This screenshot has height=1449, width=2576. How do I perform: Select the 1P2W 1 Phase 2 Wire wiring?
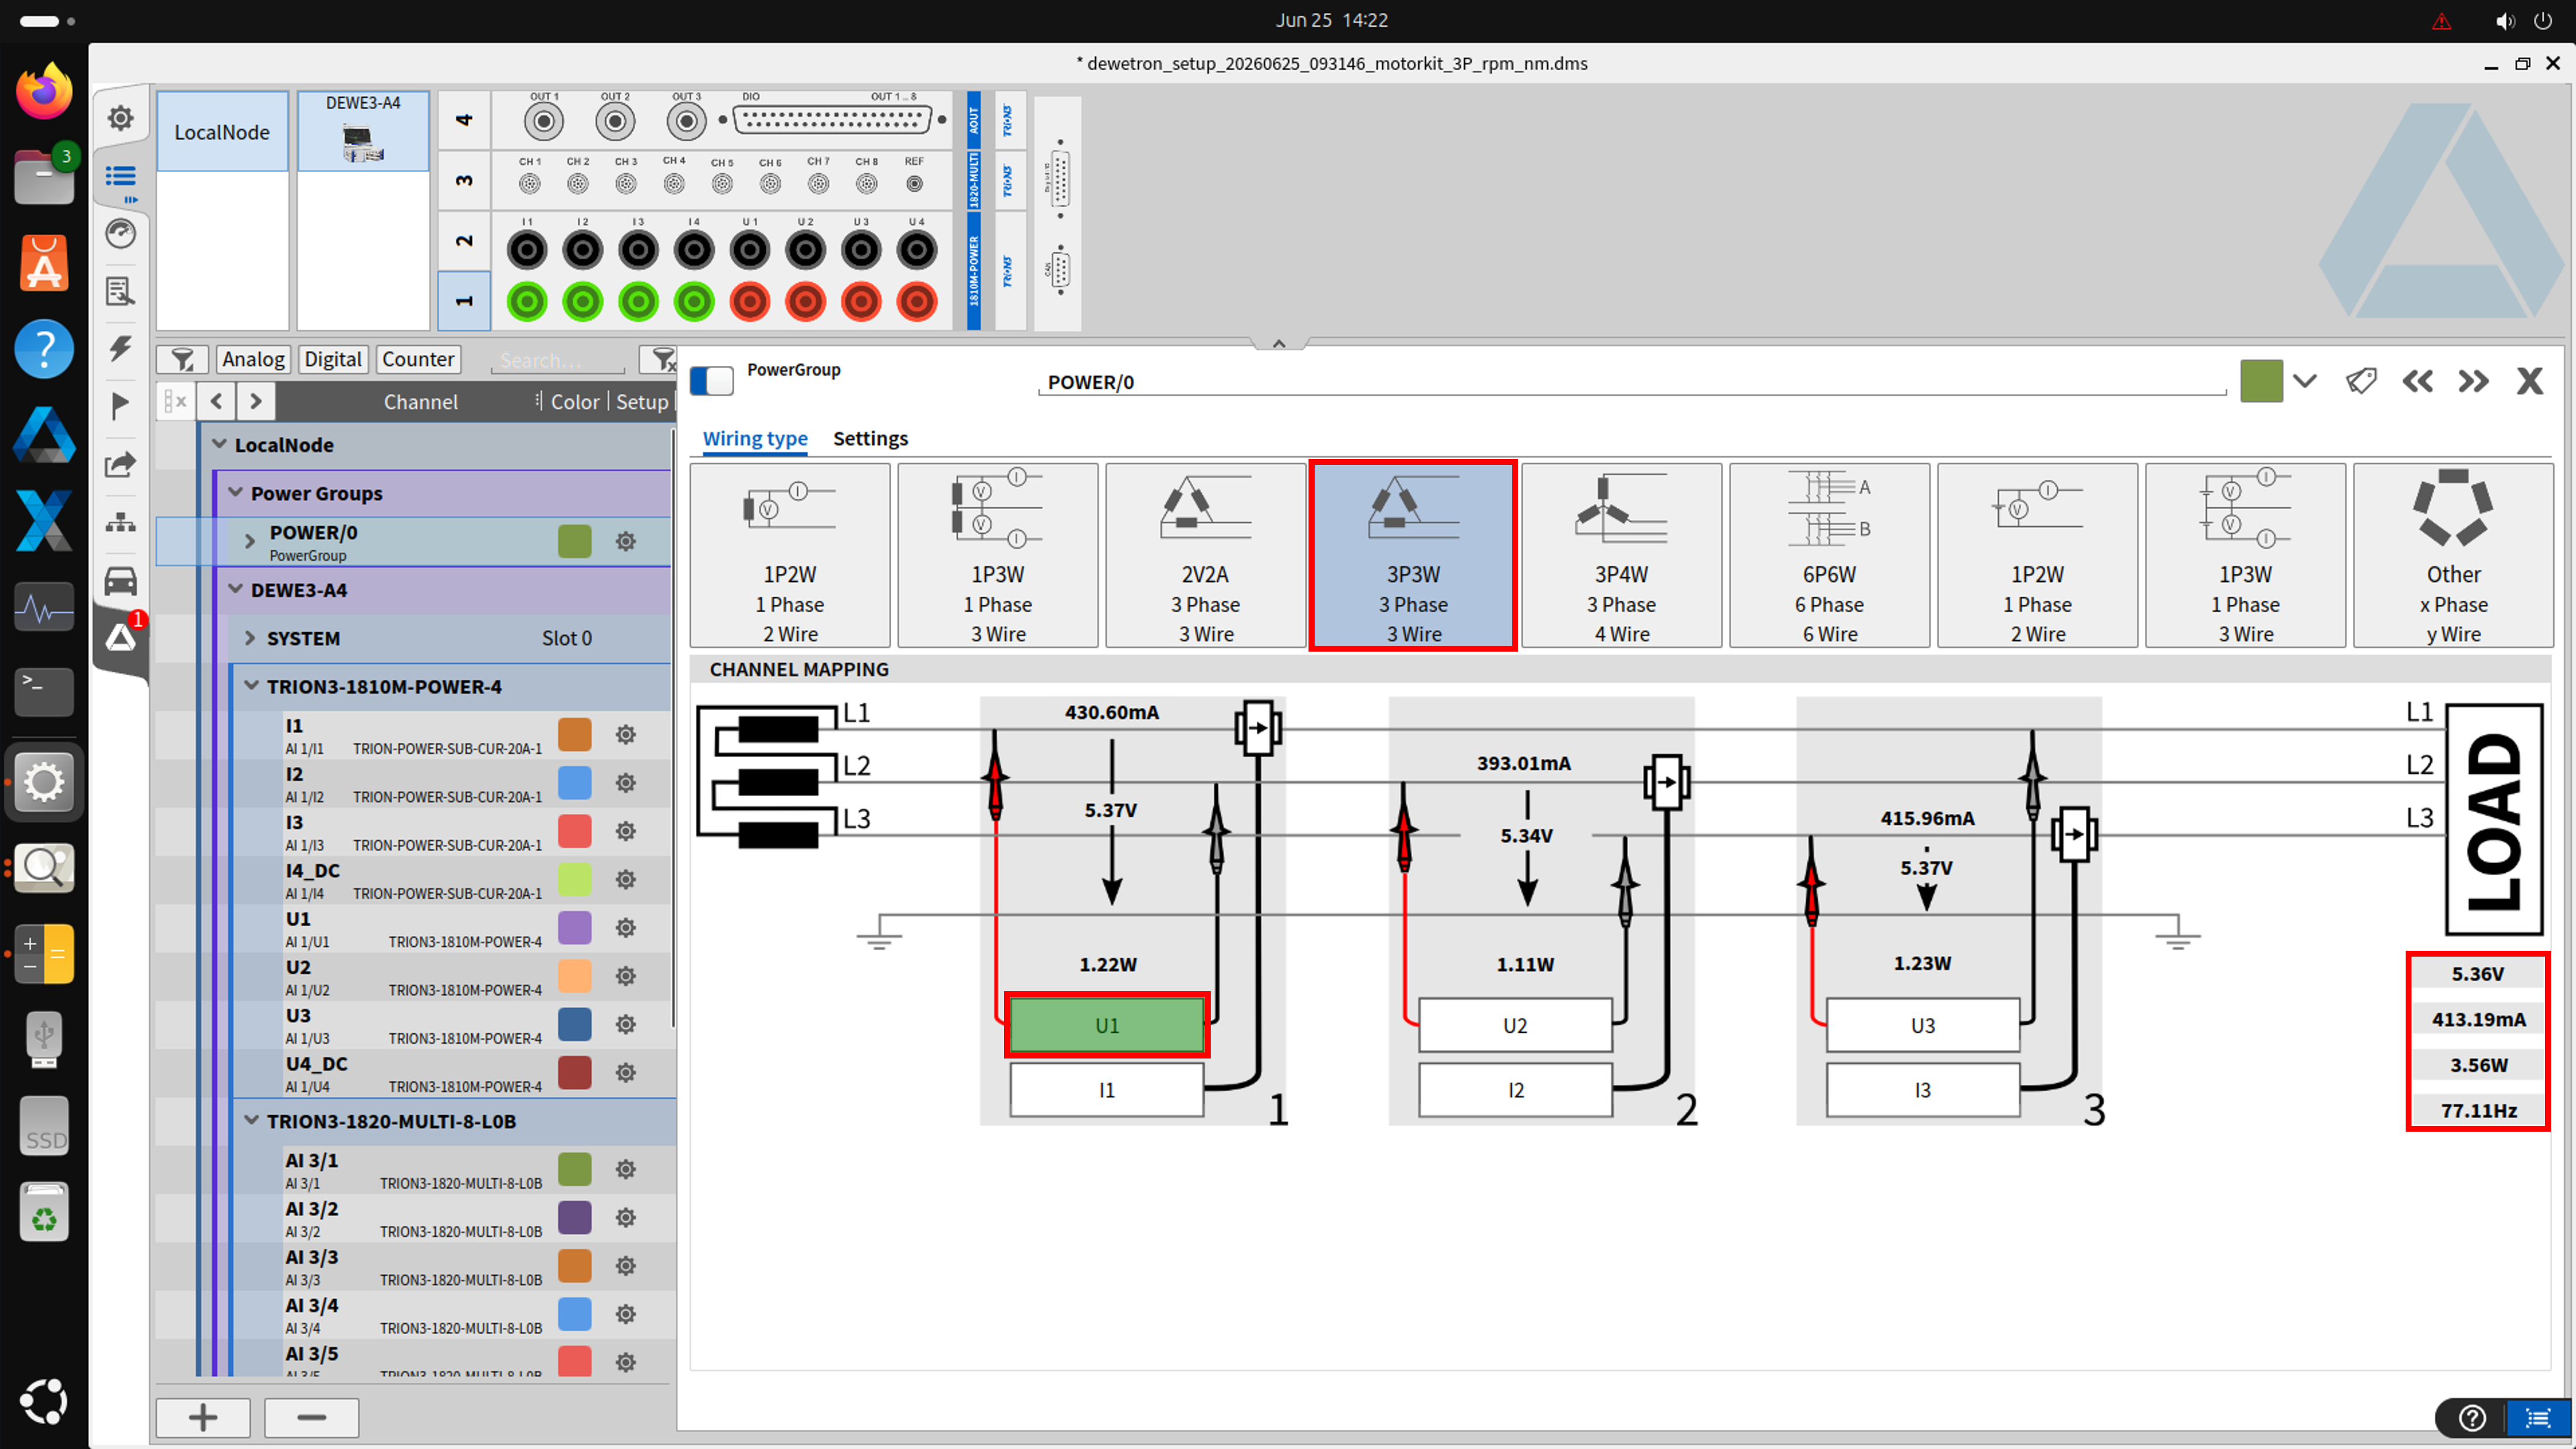[790, 555]
